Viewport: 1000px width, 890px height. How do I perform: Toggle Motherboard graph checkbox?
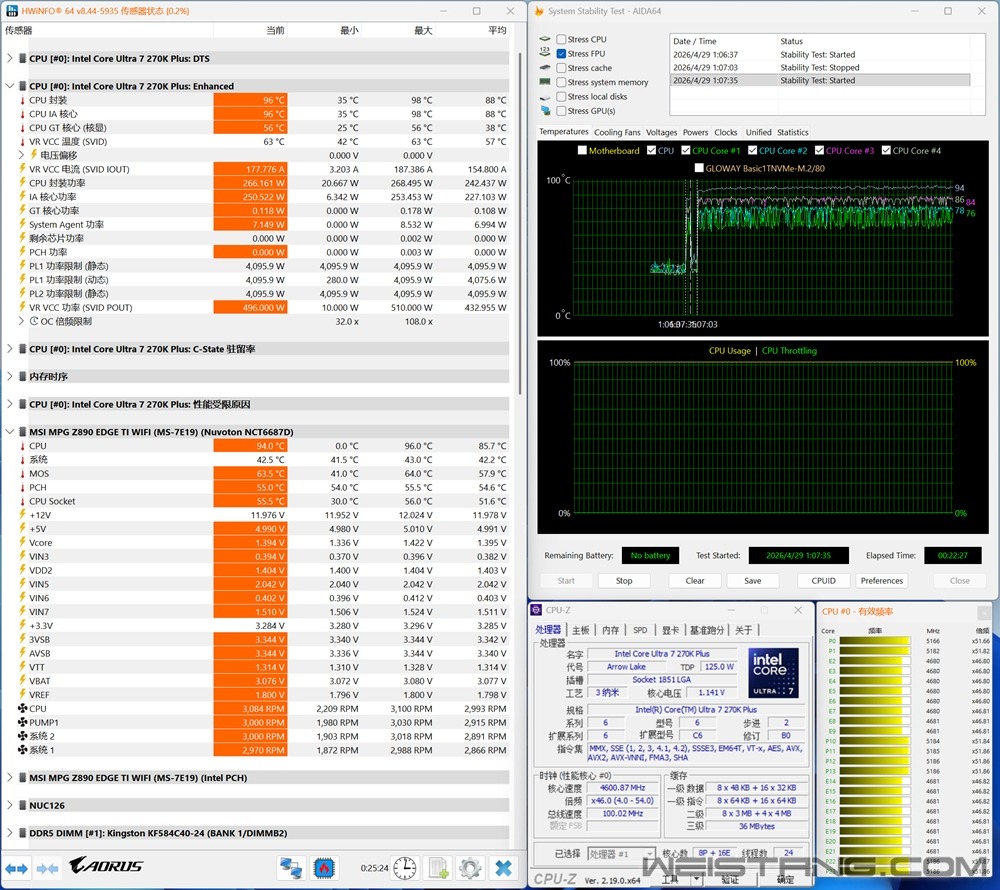coord(582,150)
